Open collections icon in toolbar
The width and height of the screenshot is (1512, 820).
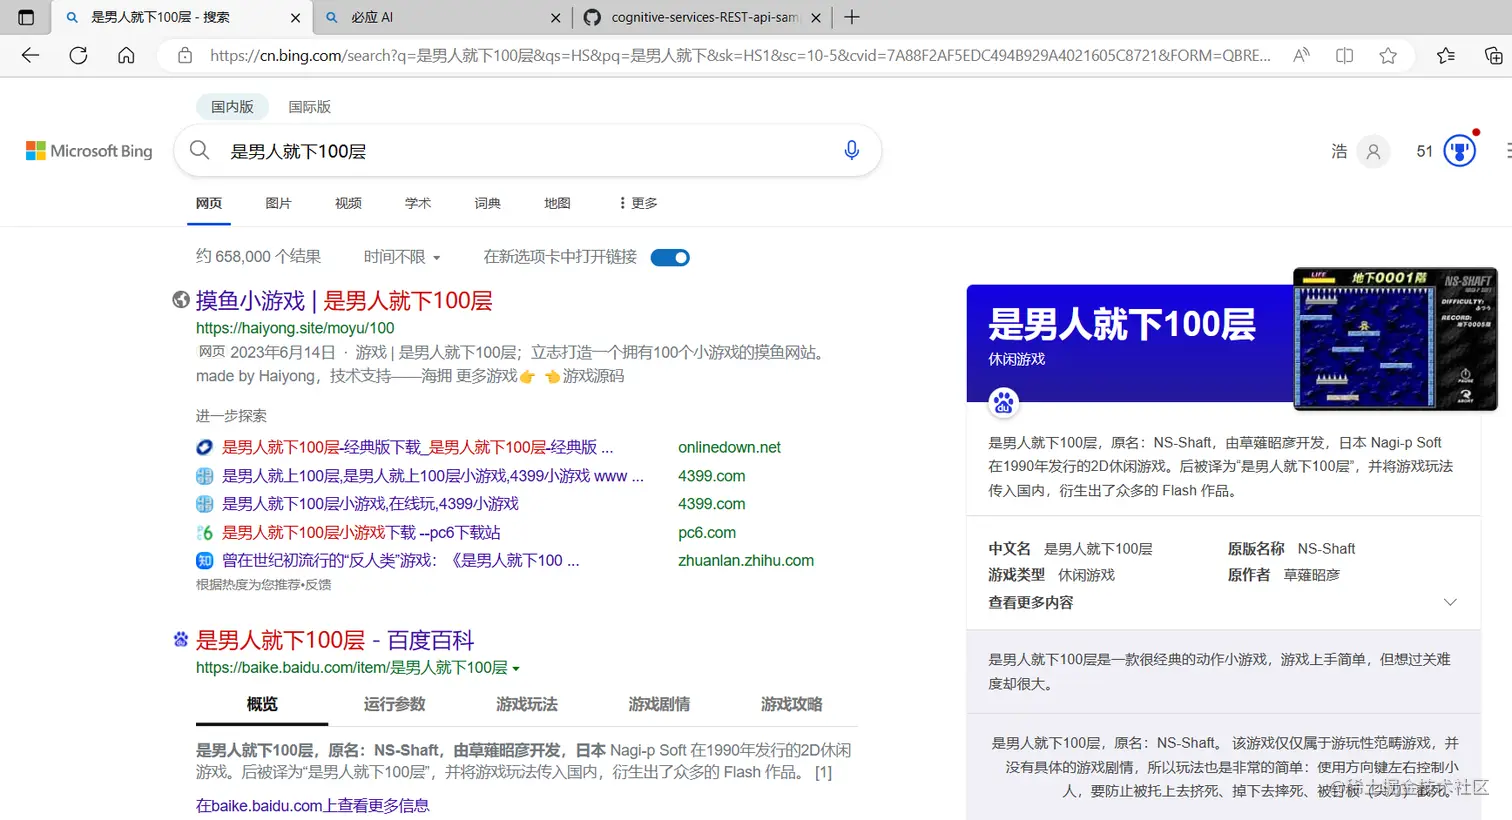pos(1493,56)
